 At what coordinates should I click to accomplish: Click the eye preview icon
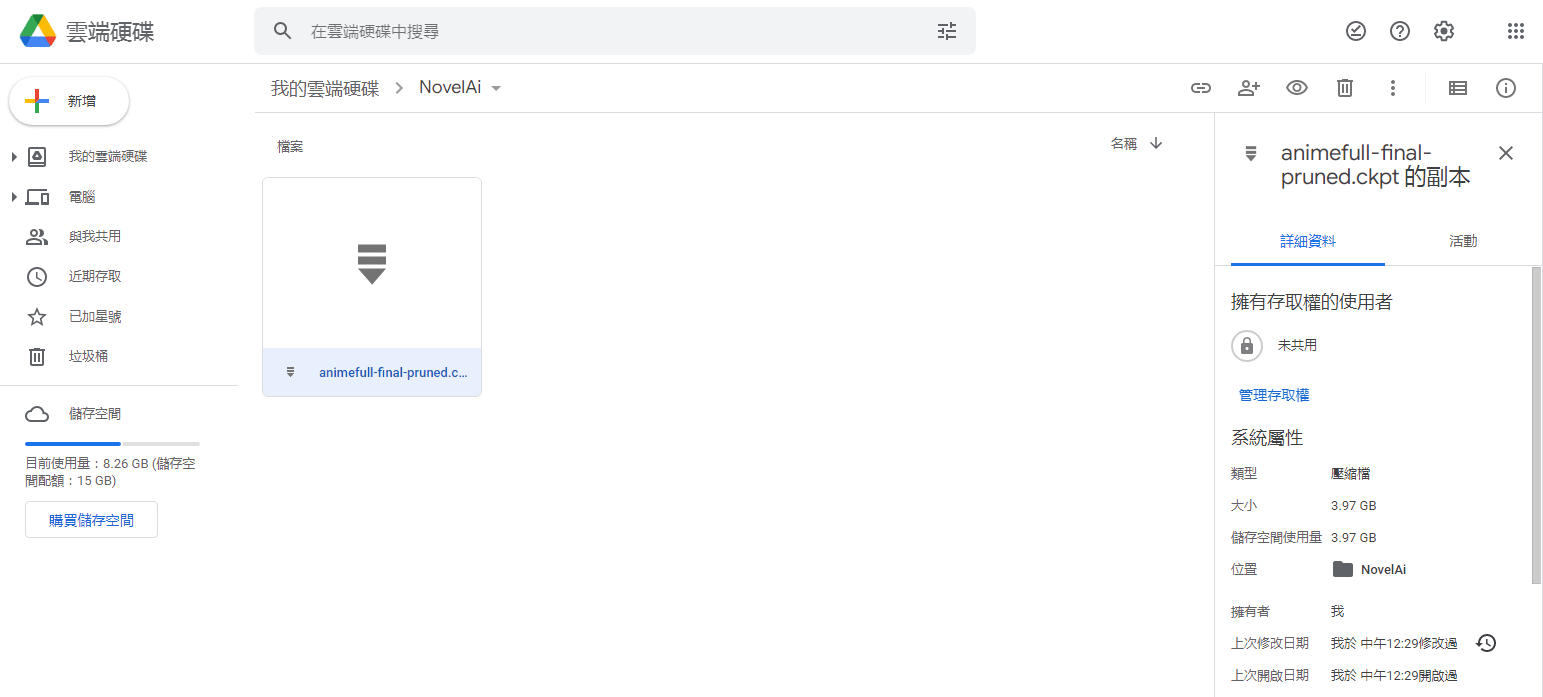click(1297, 88)
